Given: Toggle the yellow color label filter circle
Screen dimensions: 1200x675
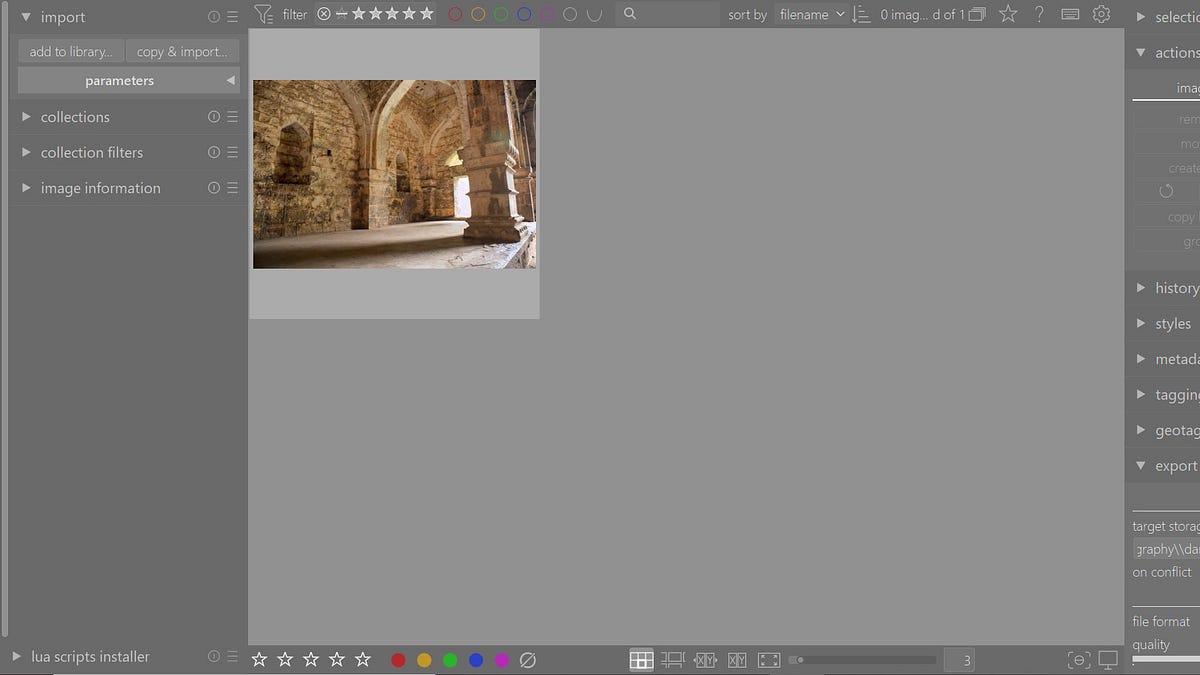Looking at the screenshot, I should 478,14.
